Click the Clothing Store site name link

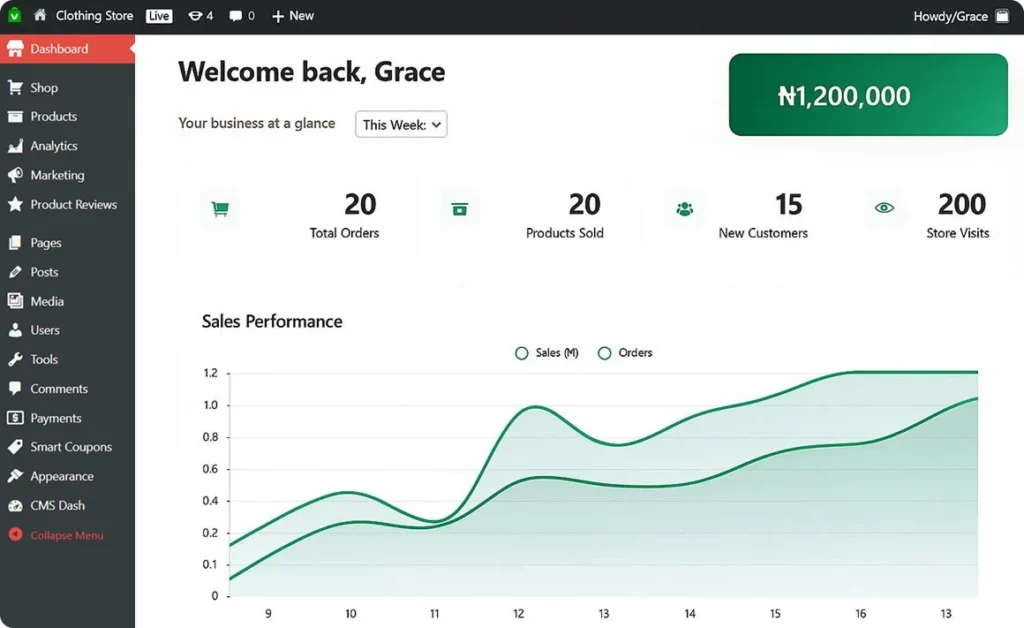(x=94, y=15)
